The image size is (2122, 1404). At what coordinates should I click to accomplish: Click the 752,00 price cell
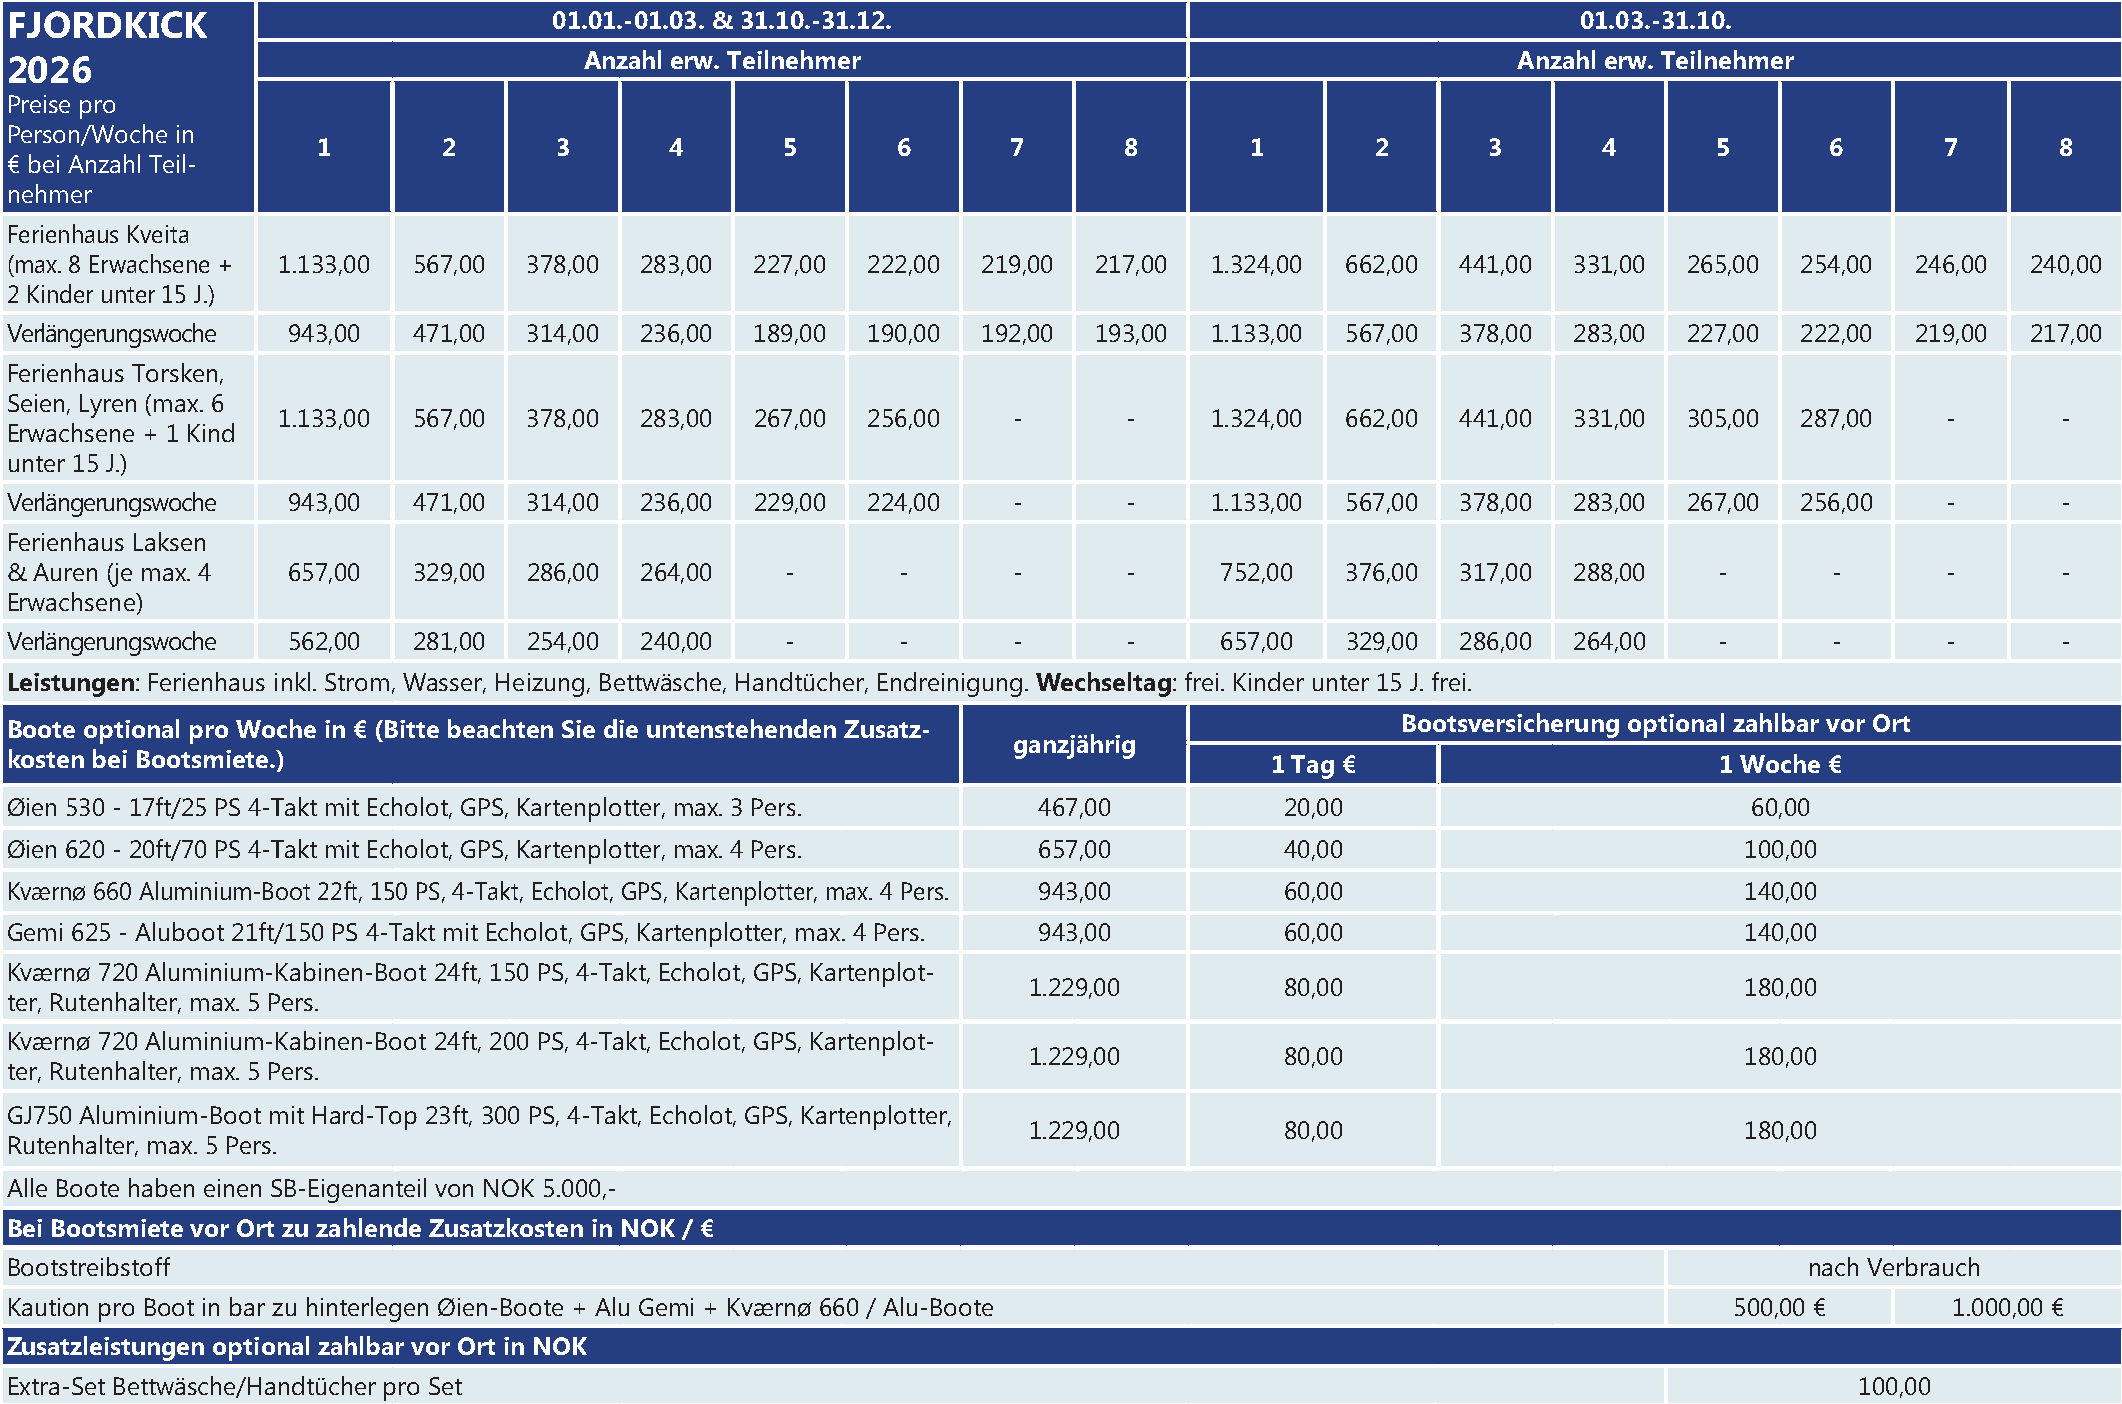1255,573
